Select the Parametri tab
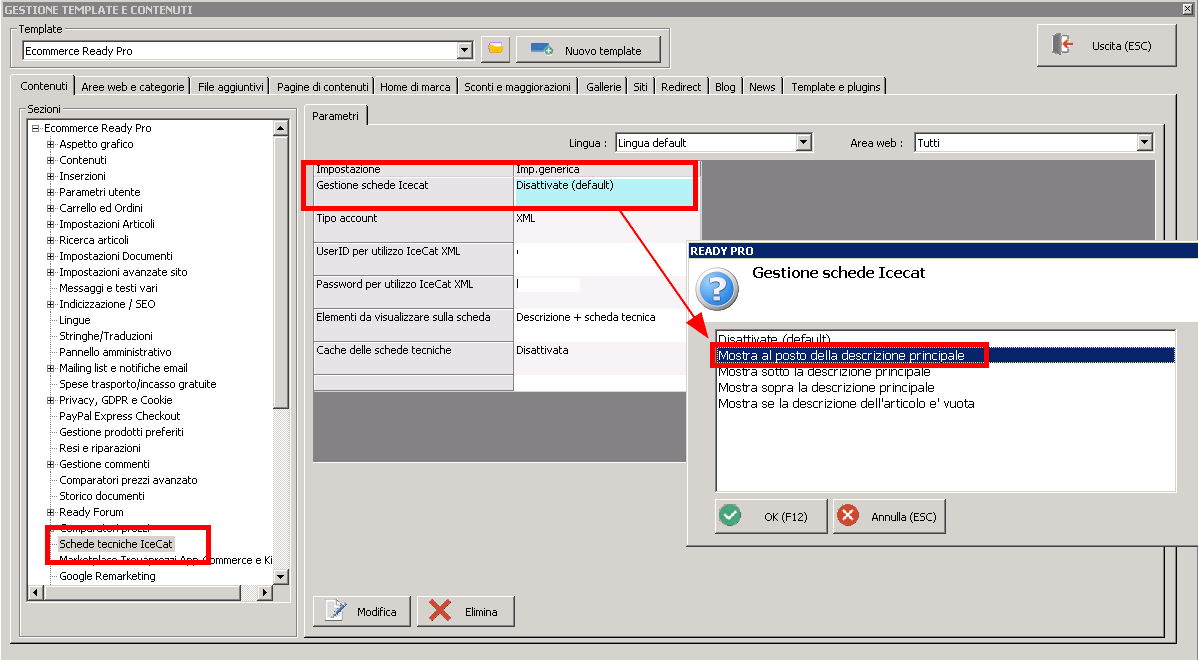This screenshot has width=1198, height=660. pos(335,115)
